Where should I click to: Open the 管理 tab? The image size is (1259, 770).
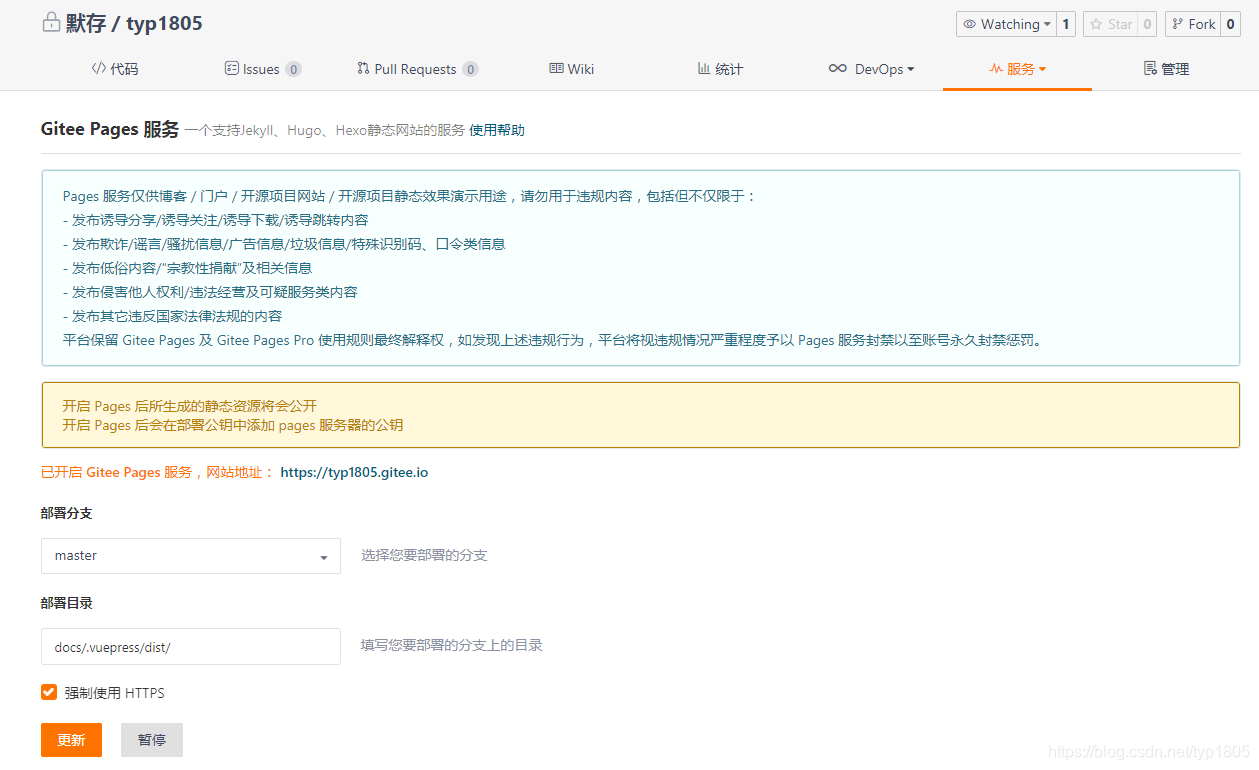(x=1167, y=69)
